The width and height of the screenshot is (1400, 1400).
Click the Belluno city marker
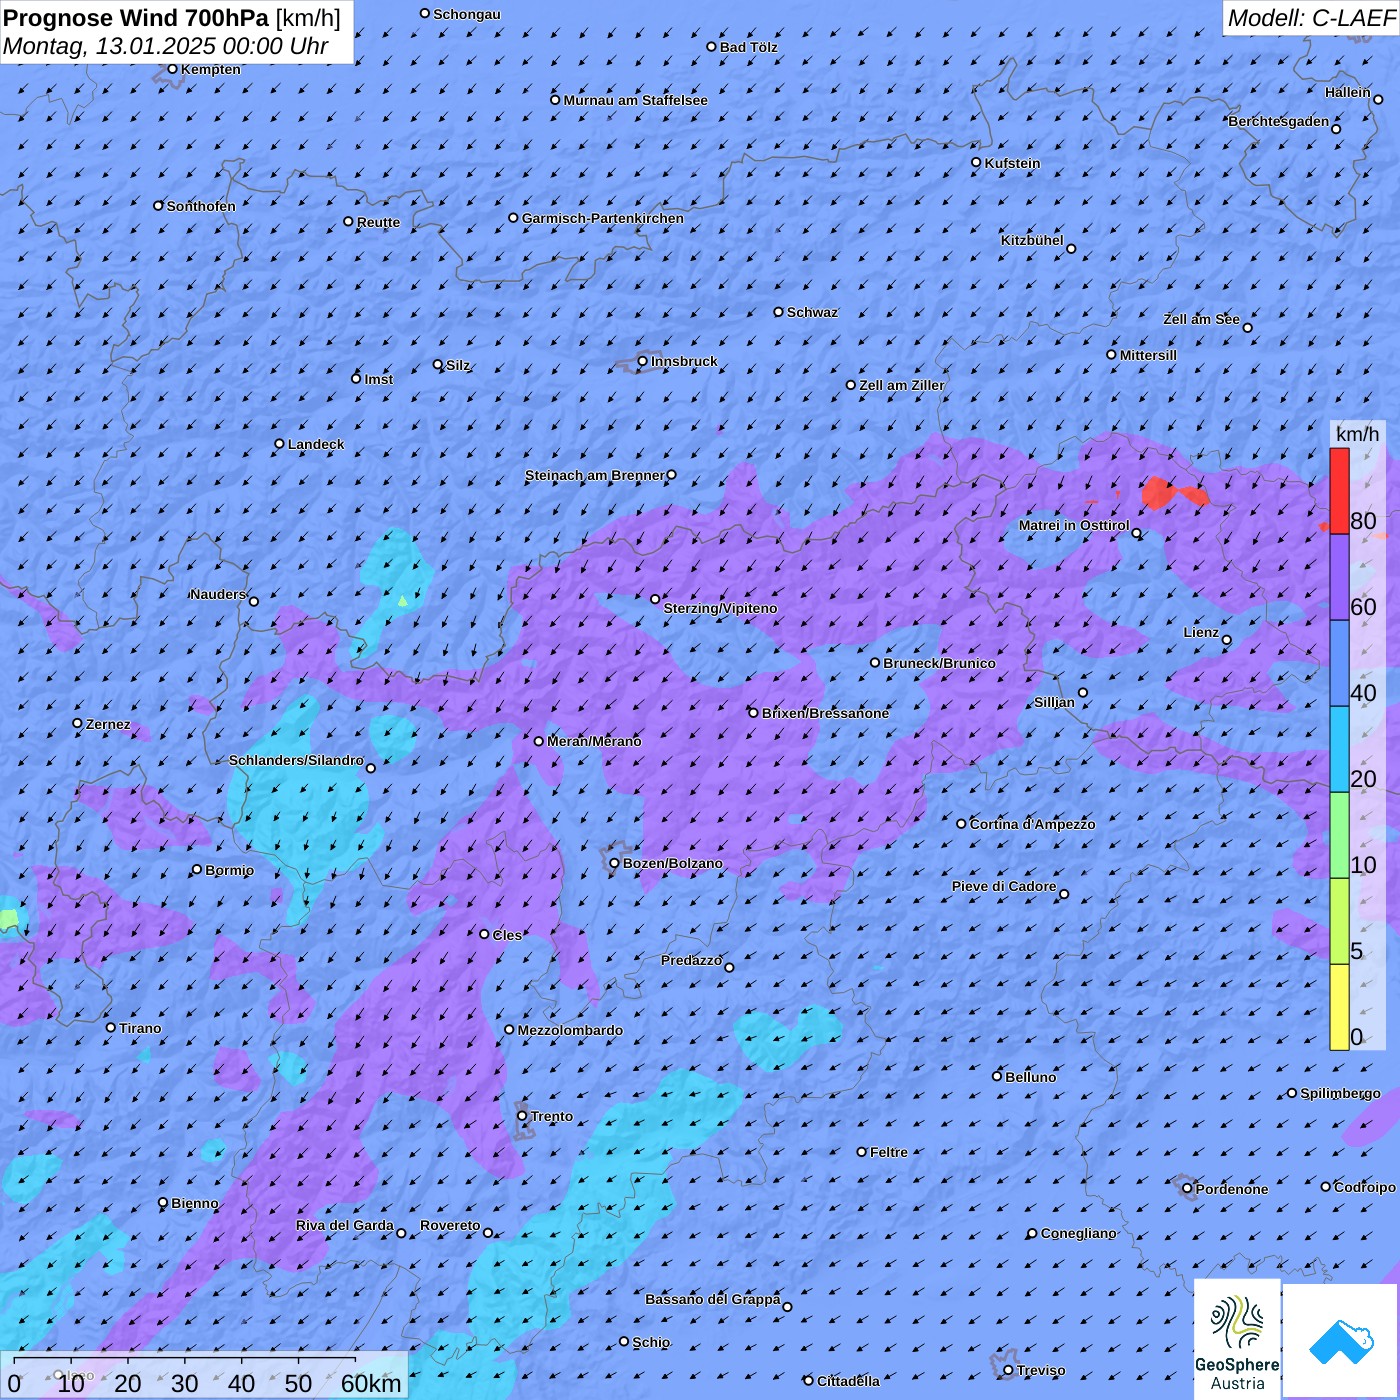coord(997,1076)
